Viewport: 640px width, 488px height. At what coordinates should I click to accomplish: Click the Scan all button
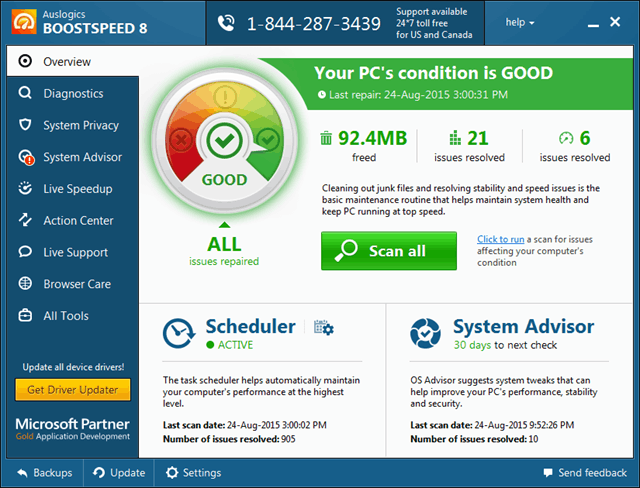(x=389, y=251)
